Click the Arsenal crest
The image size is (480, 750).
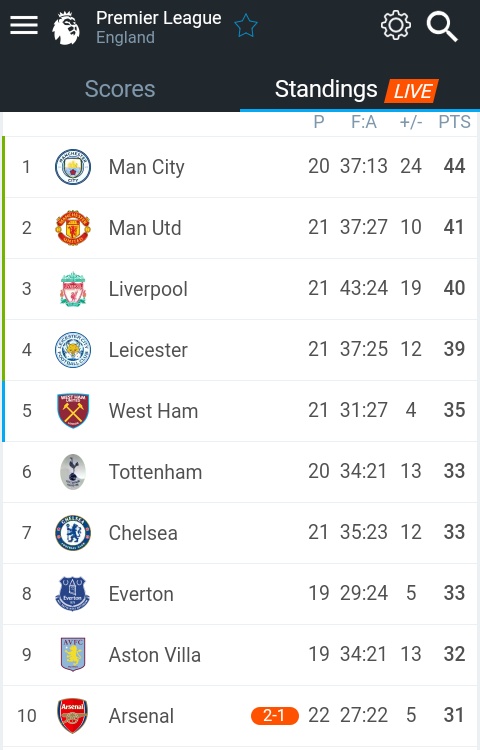point(73,716)
